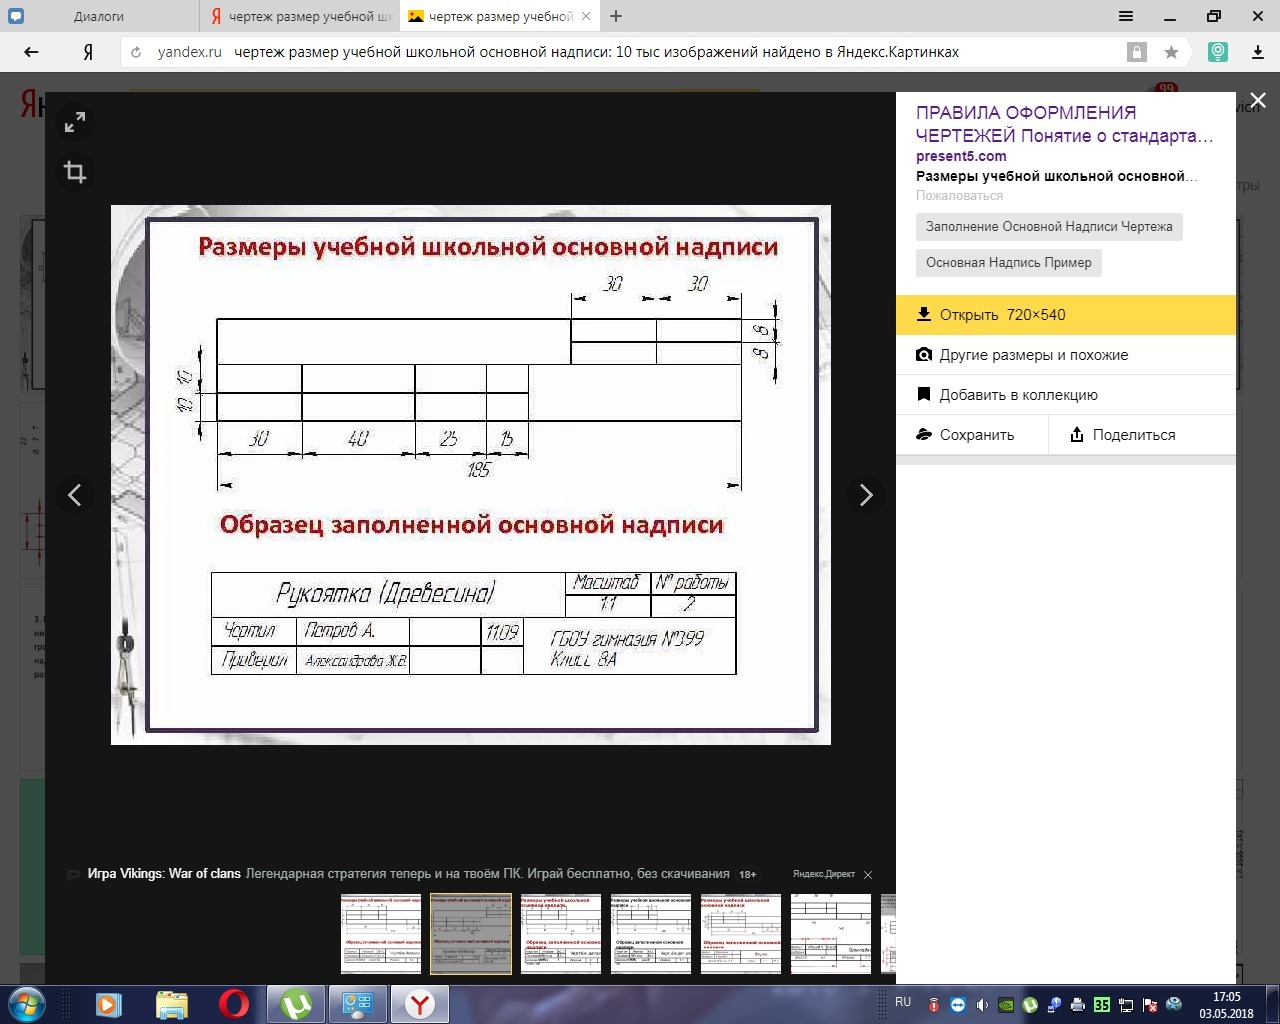Click the fullscreen expand icon on viewer
The width and height of the screenshot is (1280, 1024).
(75, 123)
